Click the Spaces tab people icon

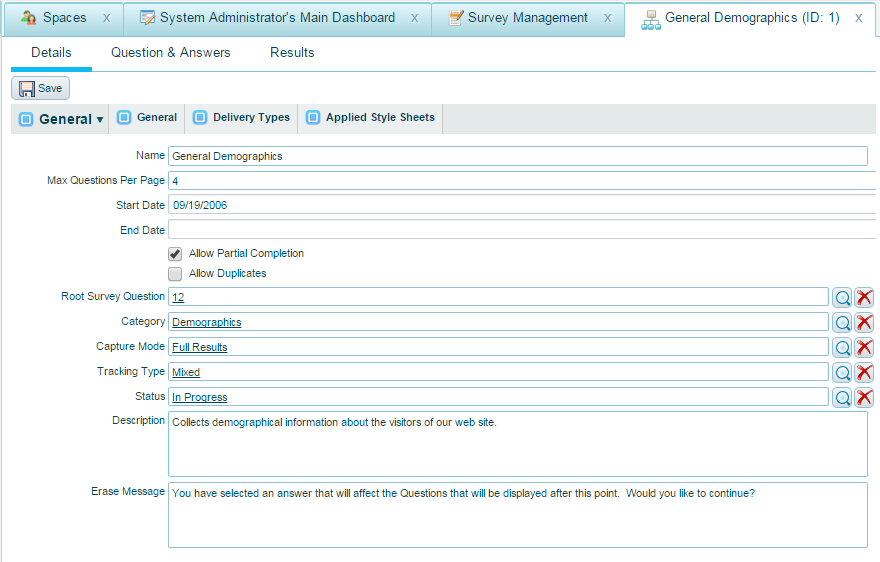[x=29, y=18]
